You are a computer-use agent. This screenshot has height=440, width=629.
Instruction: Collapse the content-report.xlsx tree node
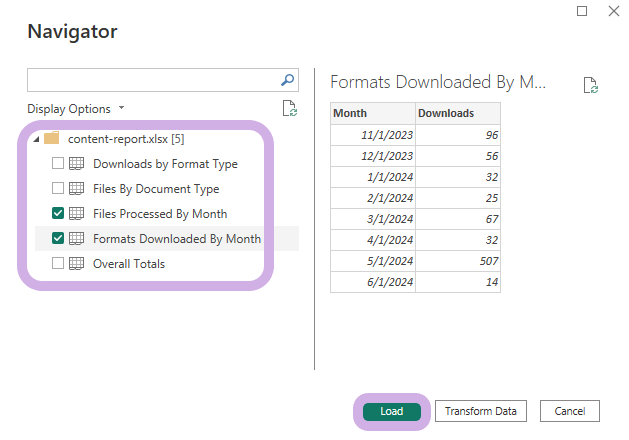pos(36,139)
